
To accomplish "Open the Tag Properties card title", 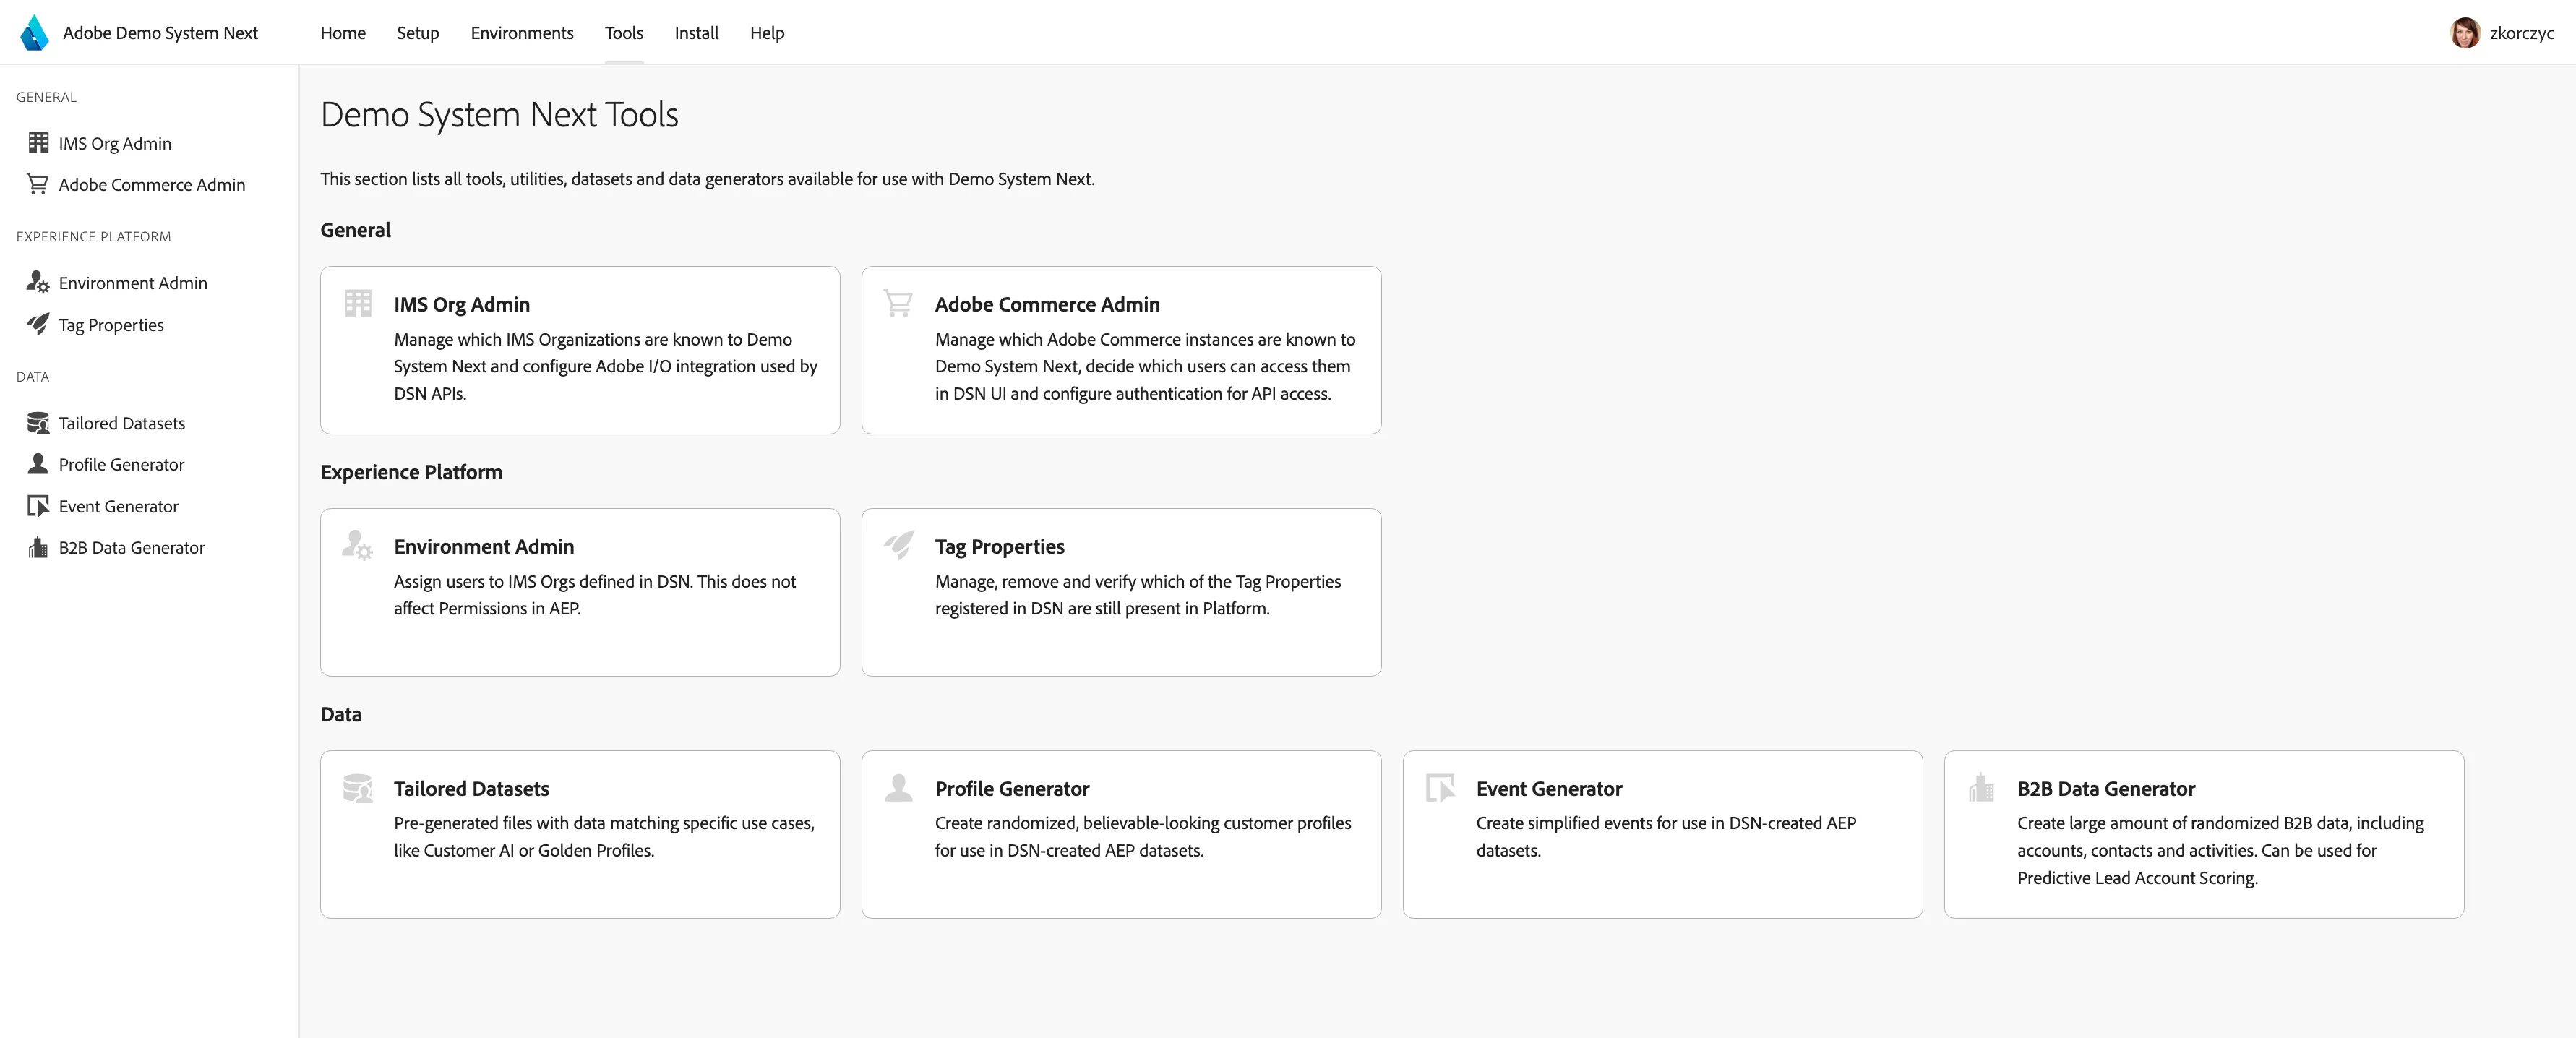I will (x=999, y=546).
